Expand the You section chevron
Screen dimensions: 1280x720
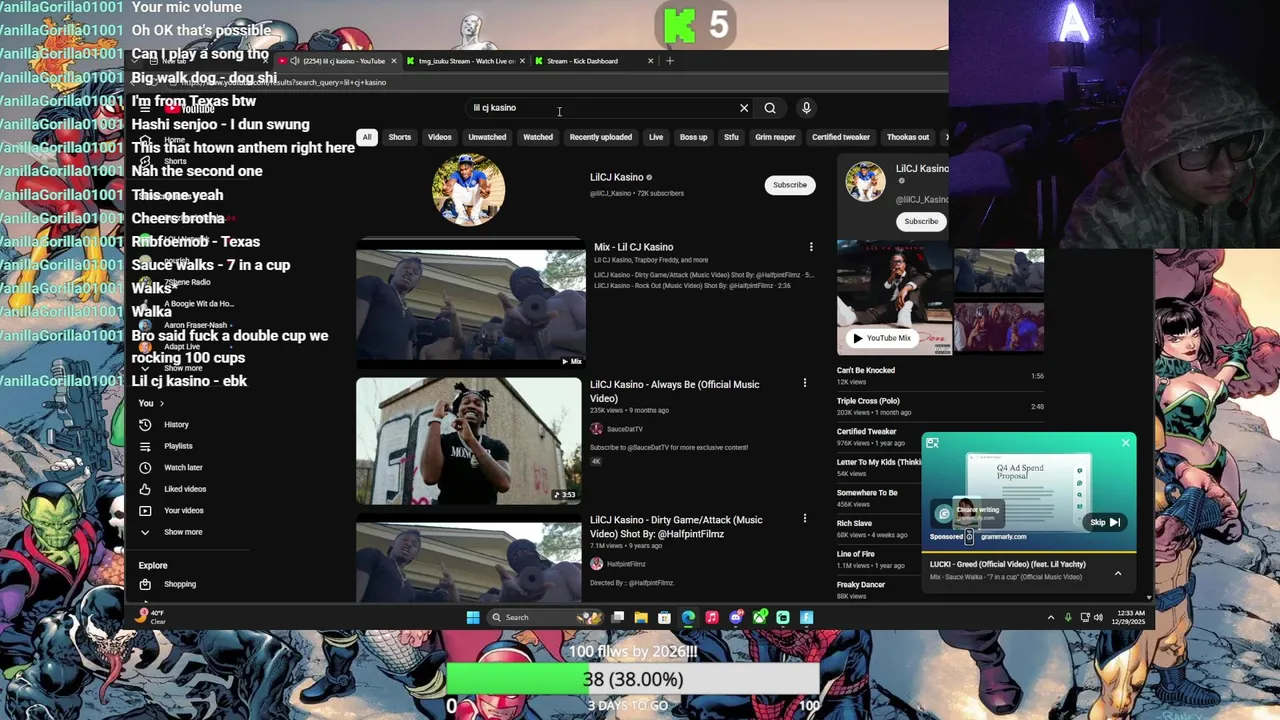[161, 403]
